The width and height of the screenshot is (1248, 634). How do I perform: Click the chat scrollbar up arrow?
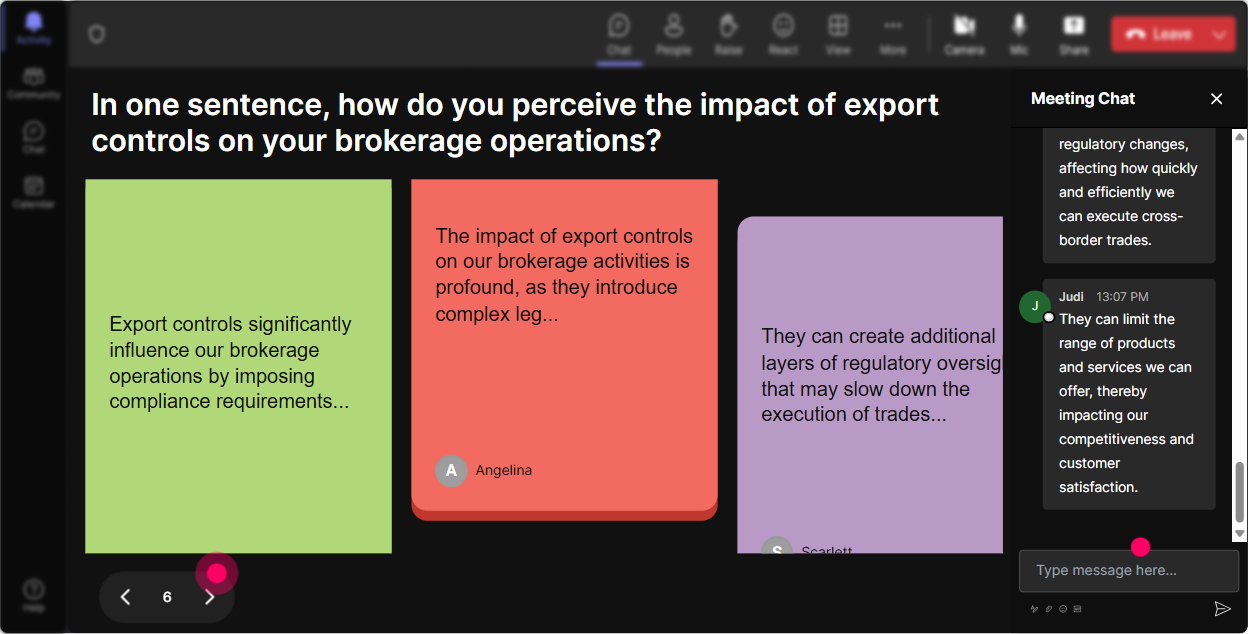[1240, 136]
